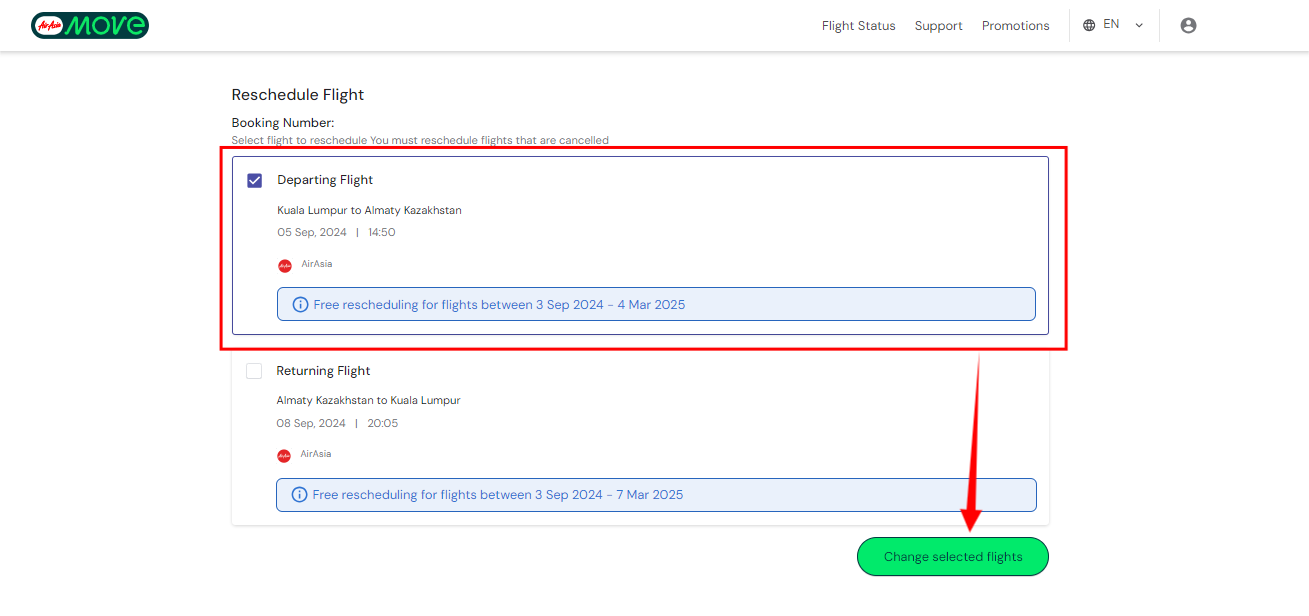Select the Kuala Lumpur to Almaty route text
Viewport: 1309px width, 616px height.
tap(369, 211)
